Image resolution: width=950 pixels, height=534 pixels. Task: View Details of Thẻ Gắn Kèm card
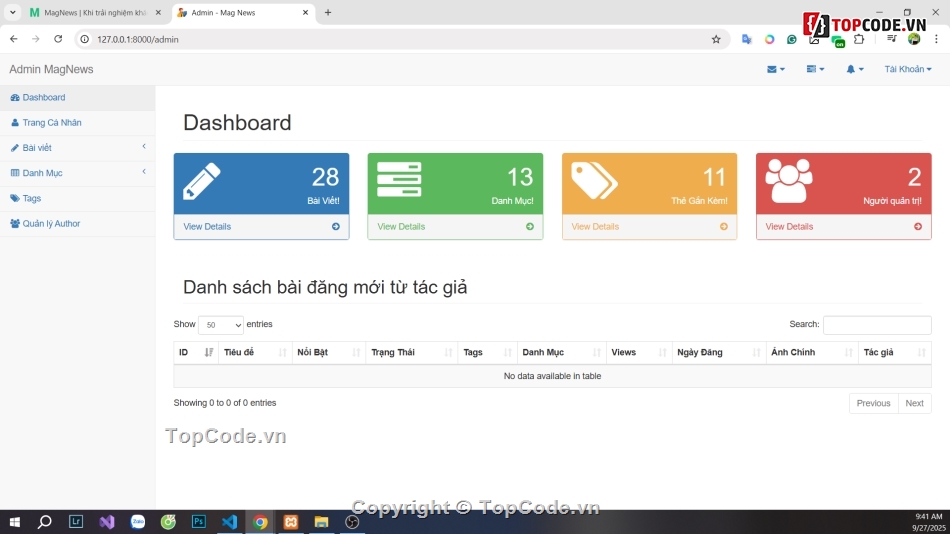(595, 227)
